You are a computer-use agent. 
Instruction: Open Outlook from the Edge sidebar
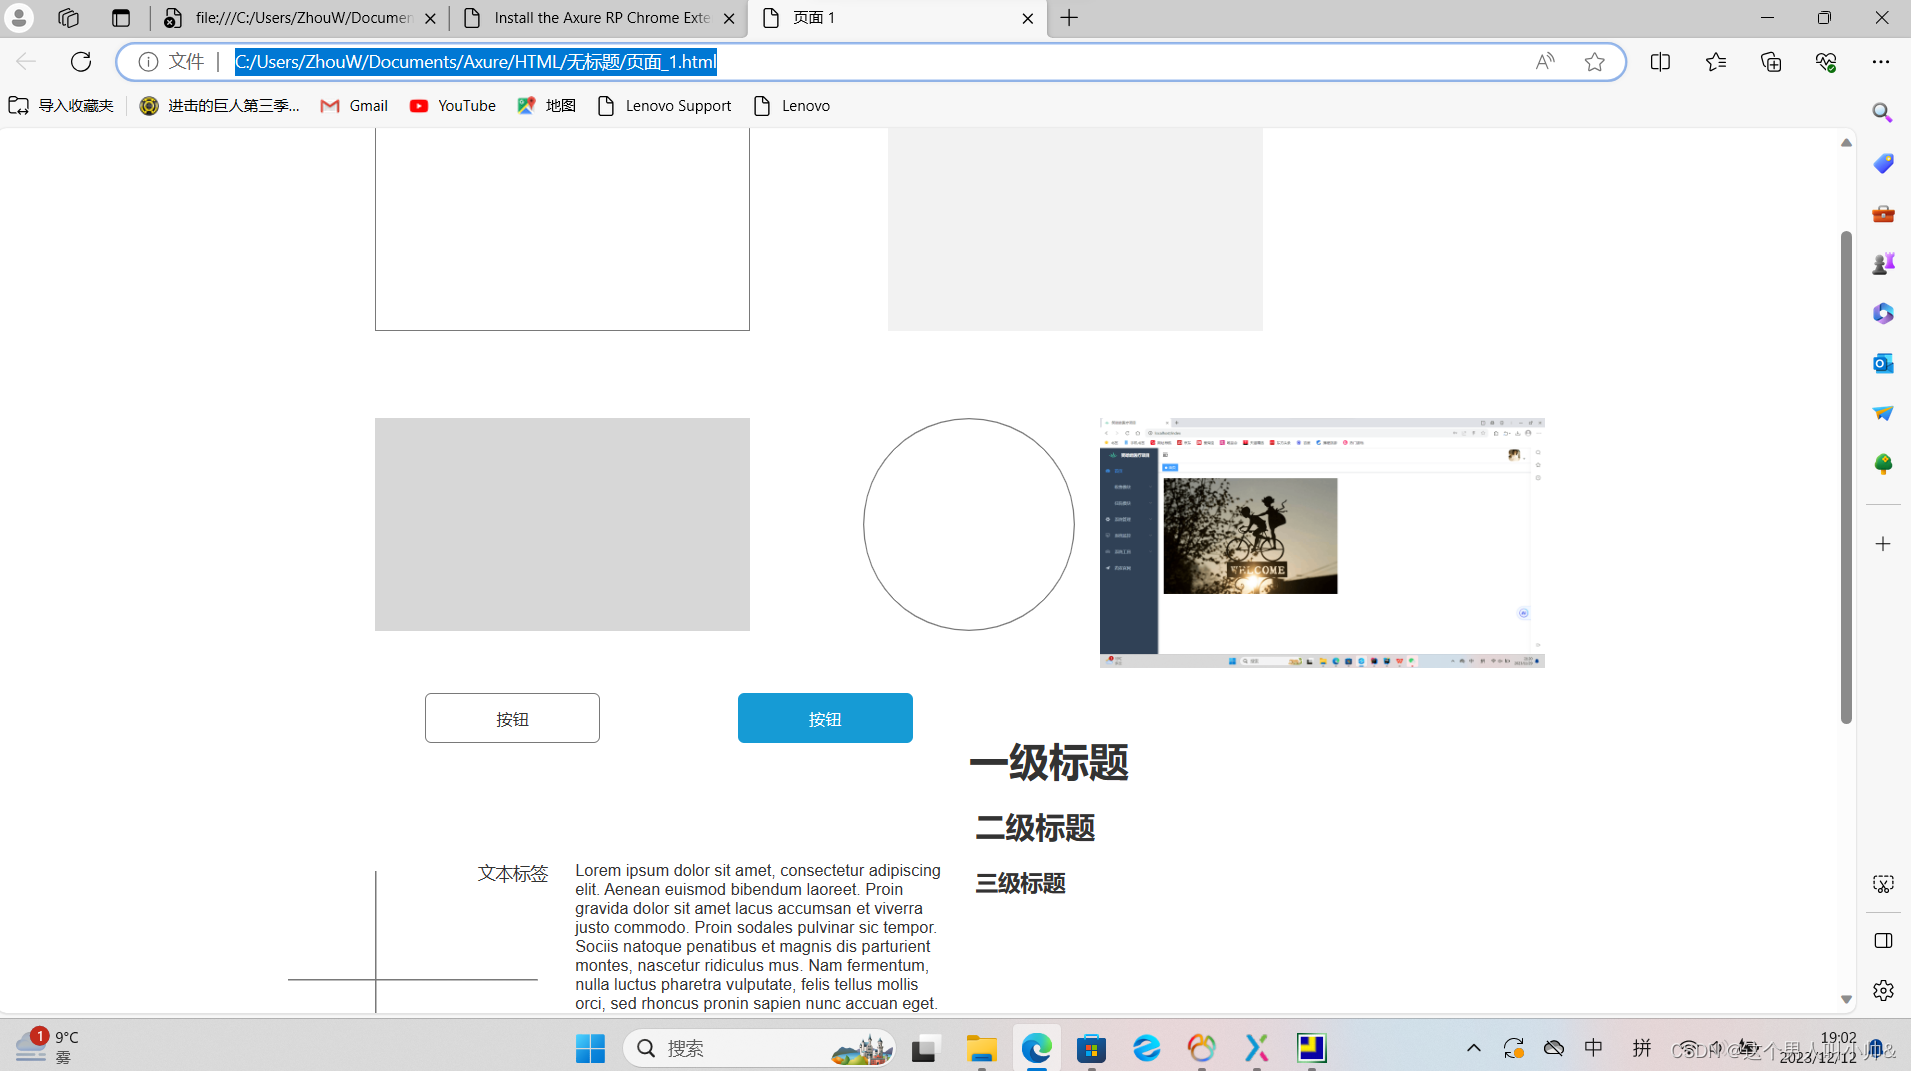coord(1884,363)
